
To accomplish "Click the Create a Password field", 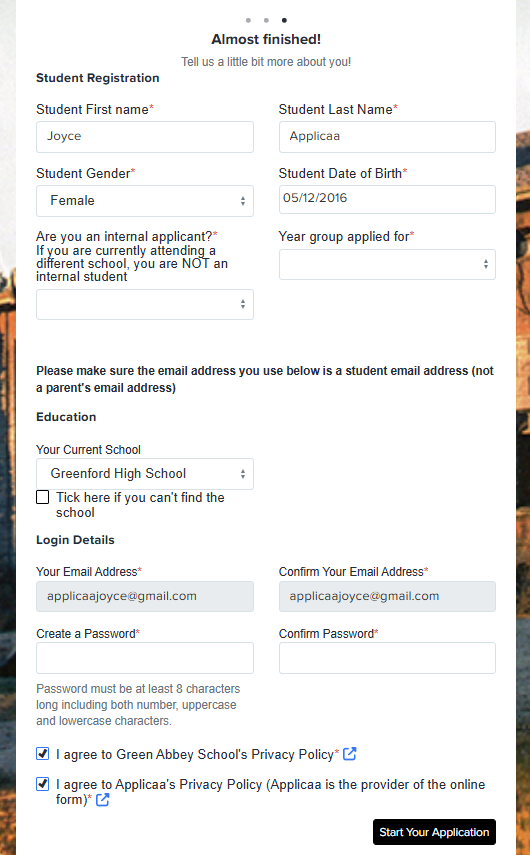I will (x=145, y=658).
